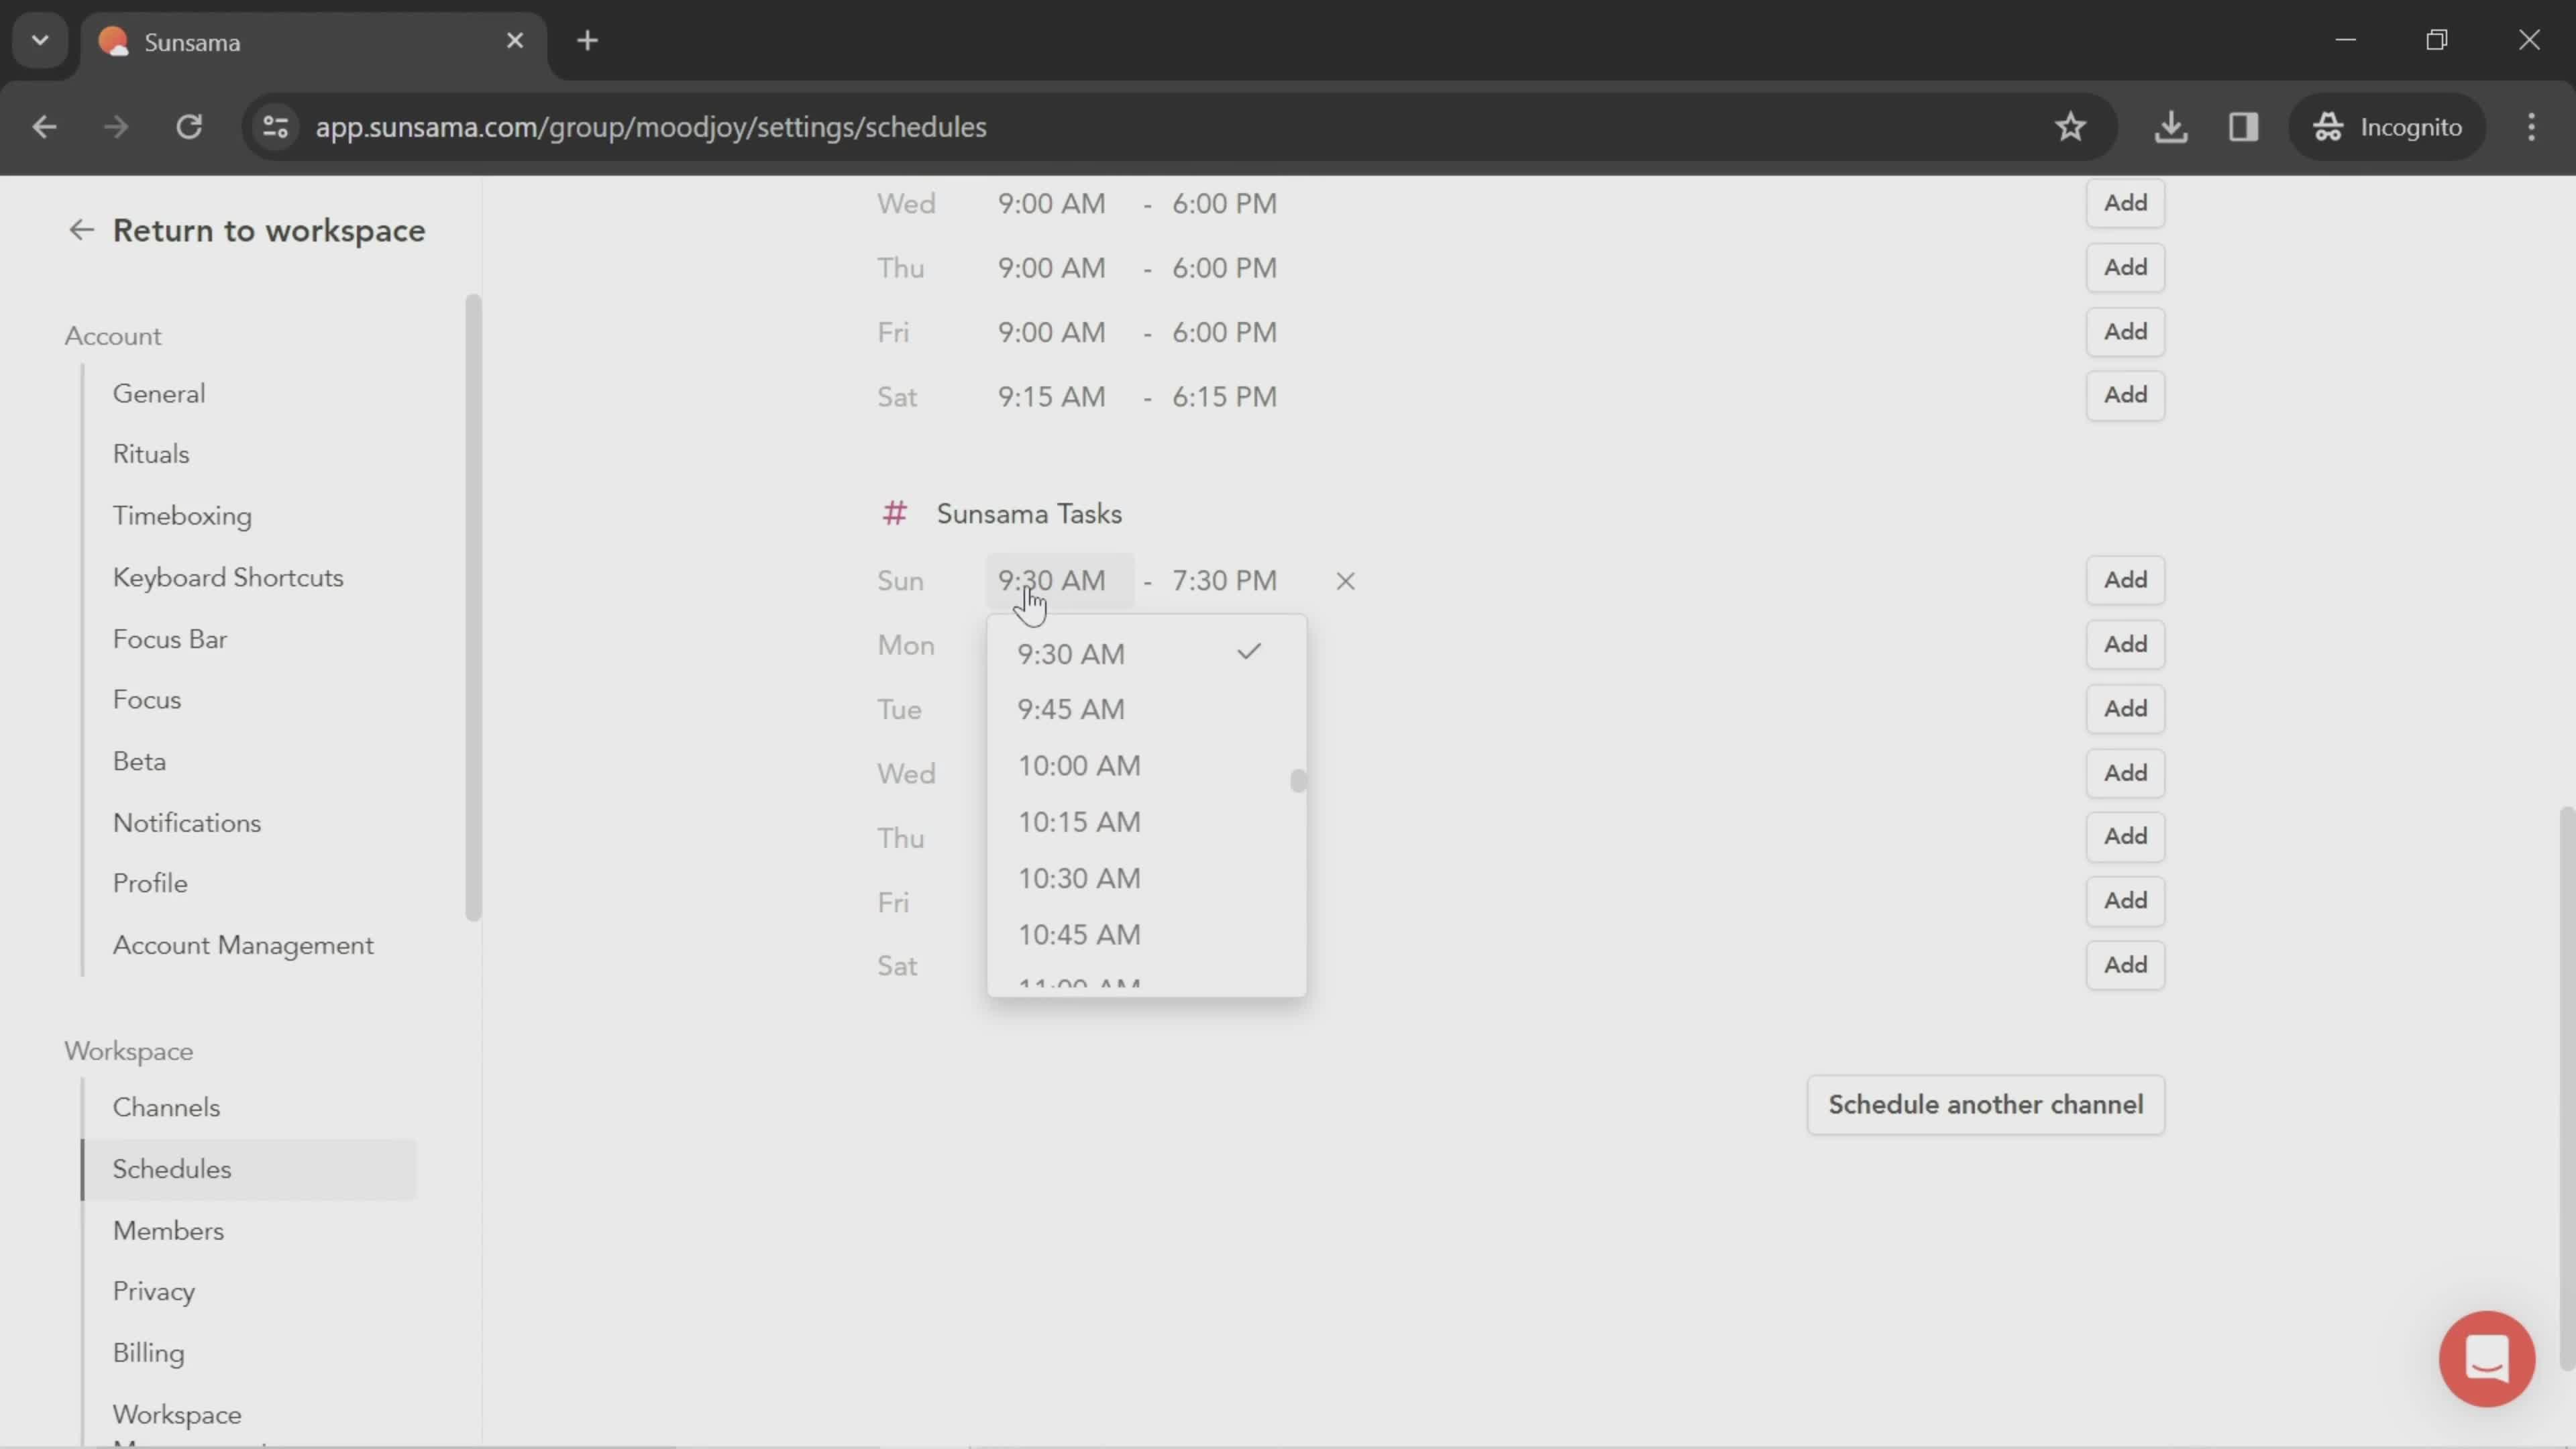Select 10:00 AM from the dropdown

[1081, 764]
